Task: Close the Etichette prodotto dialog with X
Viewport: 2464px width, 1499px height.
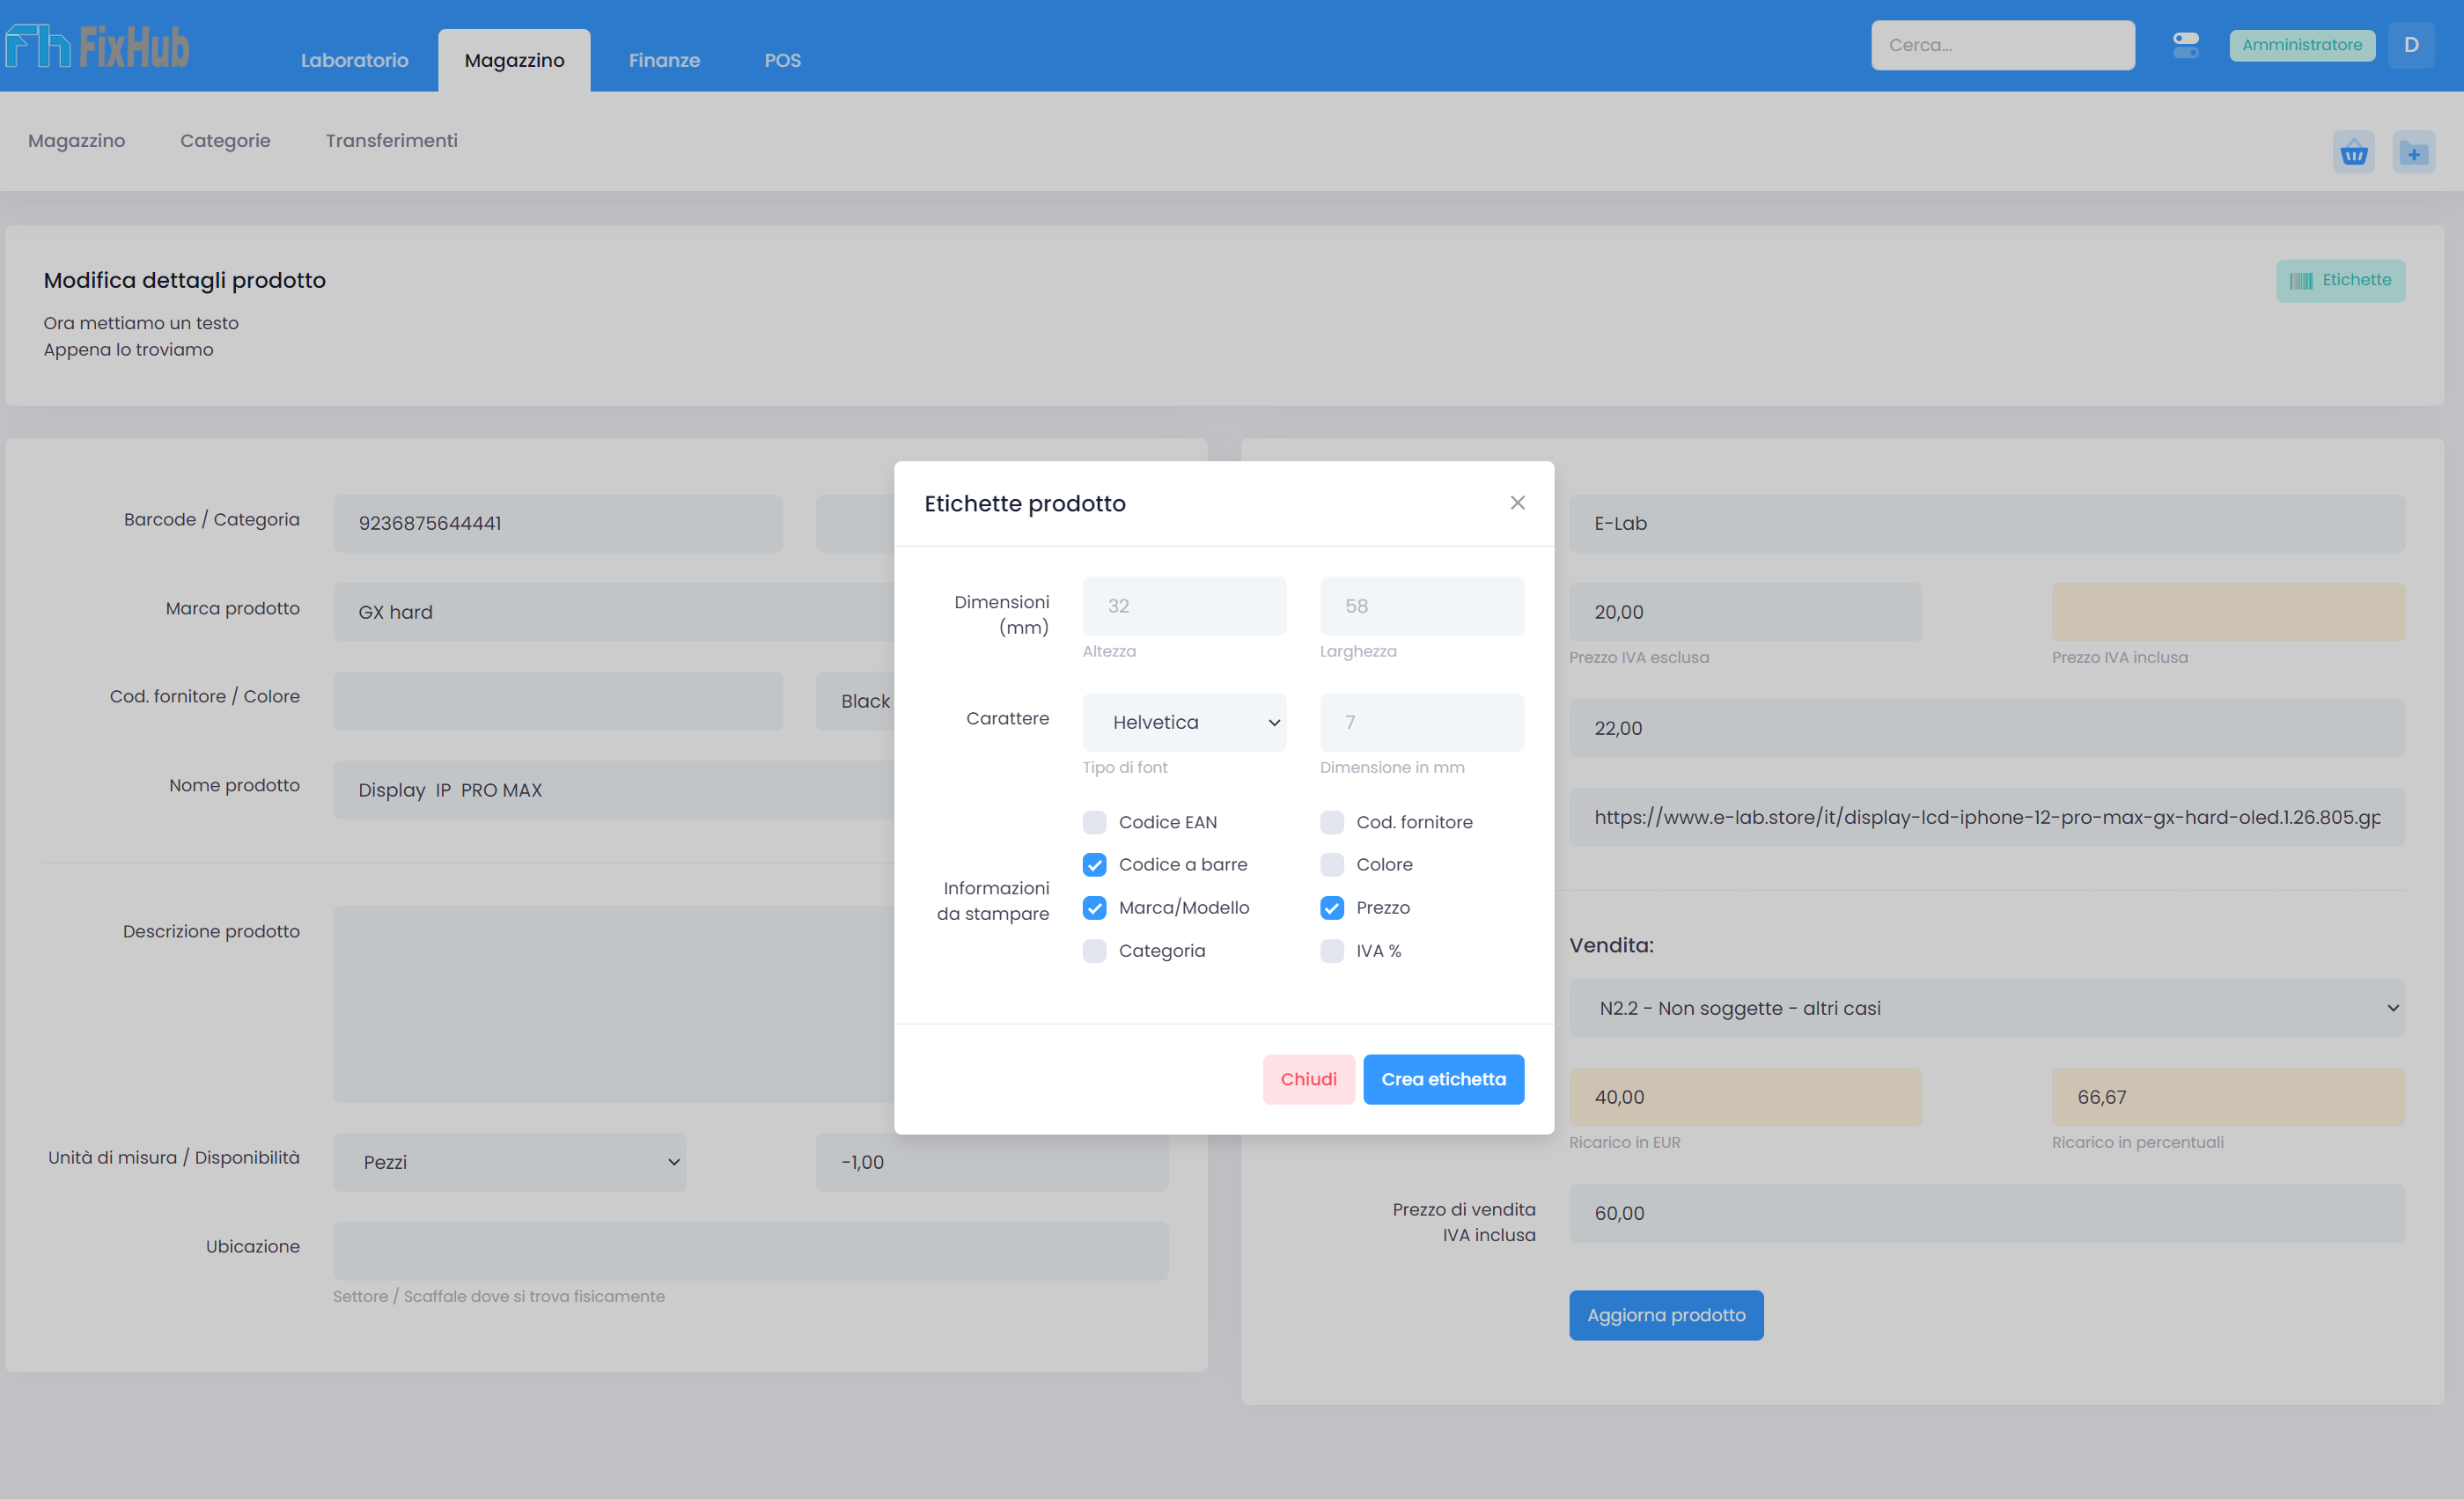Action: 1517,503
